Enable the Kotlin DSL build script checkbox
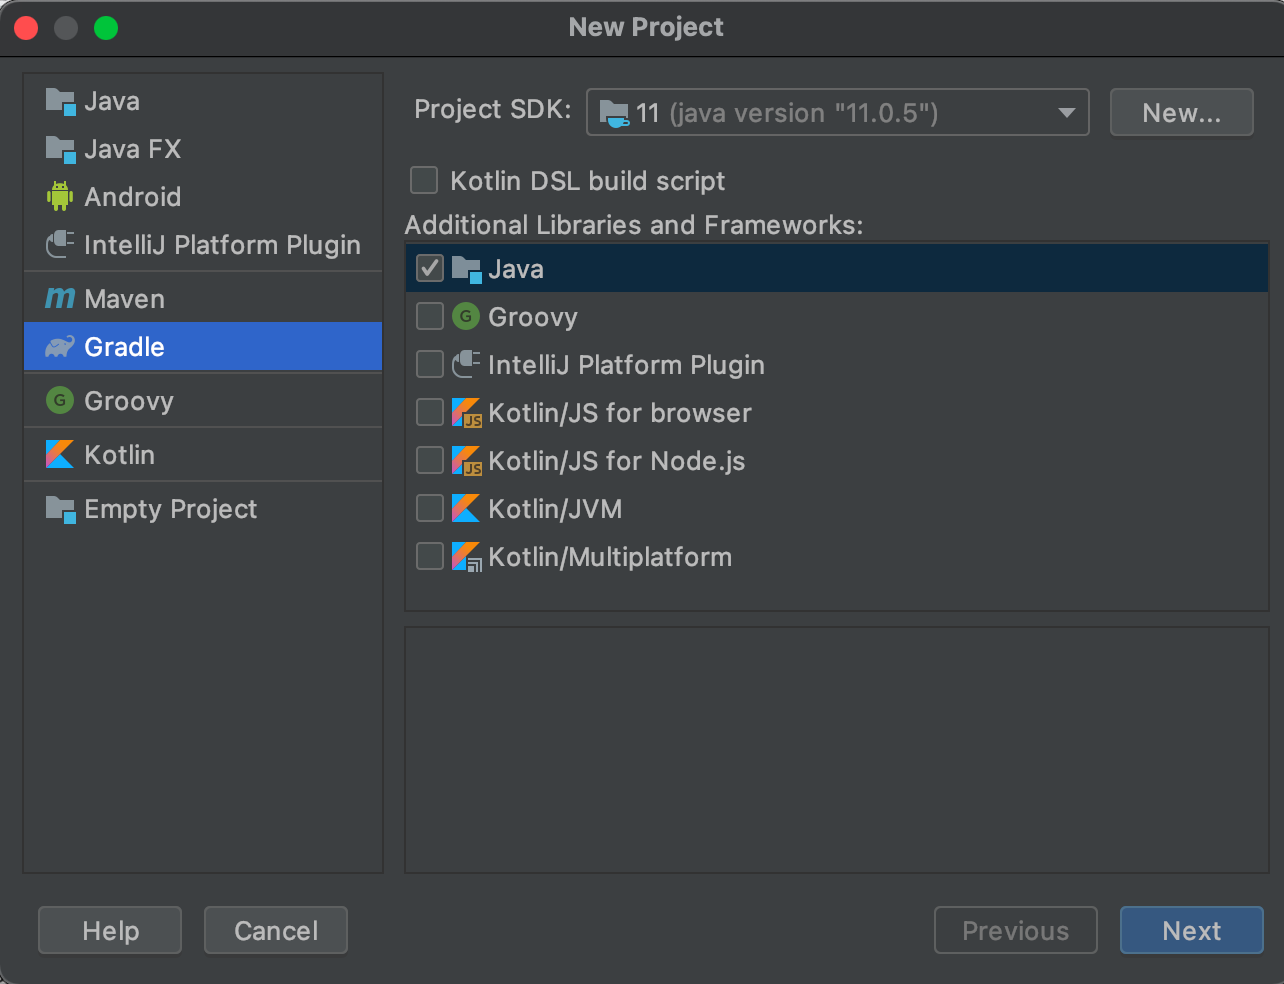 pyautogui.click(x=424, y=180)
